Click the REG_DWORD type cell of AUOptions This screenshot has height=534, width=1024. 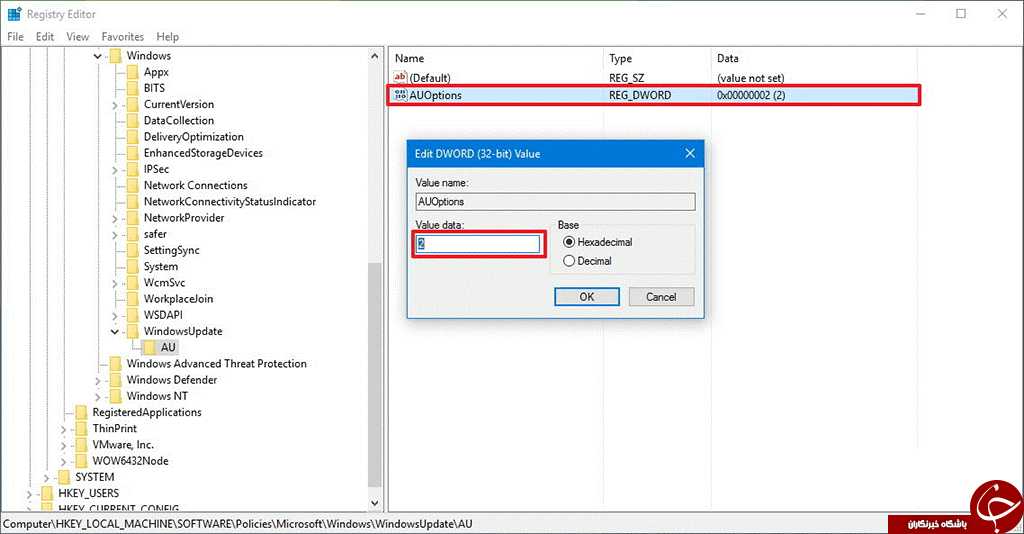click(x=640, y=95)
